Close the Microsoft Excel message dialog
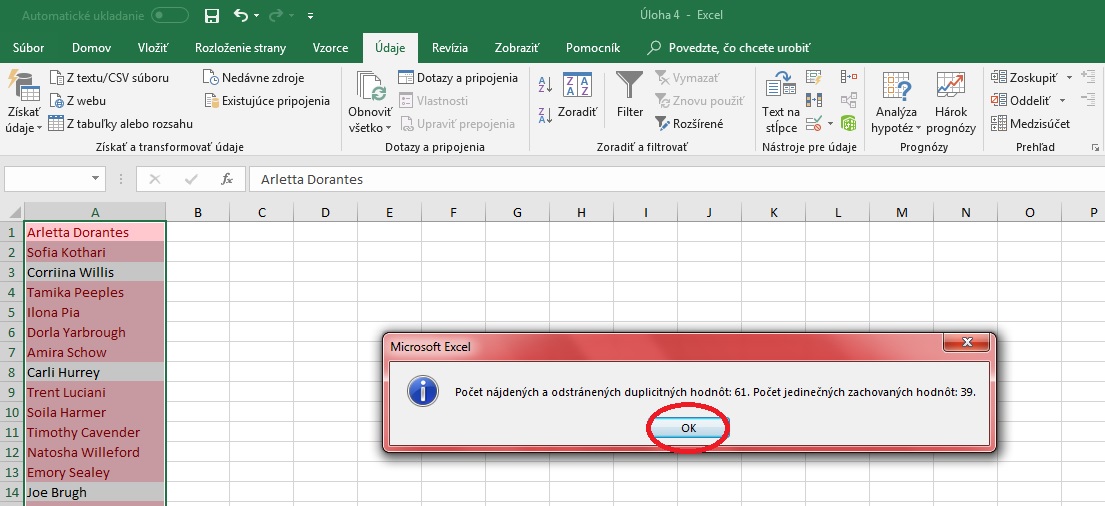The width and height of the screenshot is (1105, 506). [967, 343]
